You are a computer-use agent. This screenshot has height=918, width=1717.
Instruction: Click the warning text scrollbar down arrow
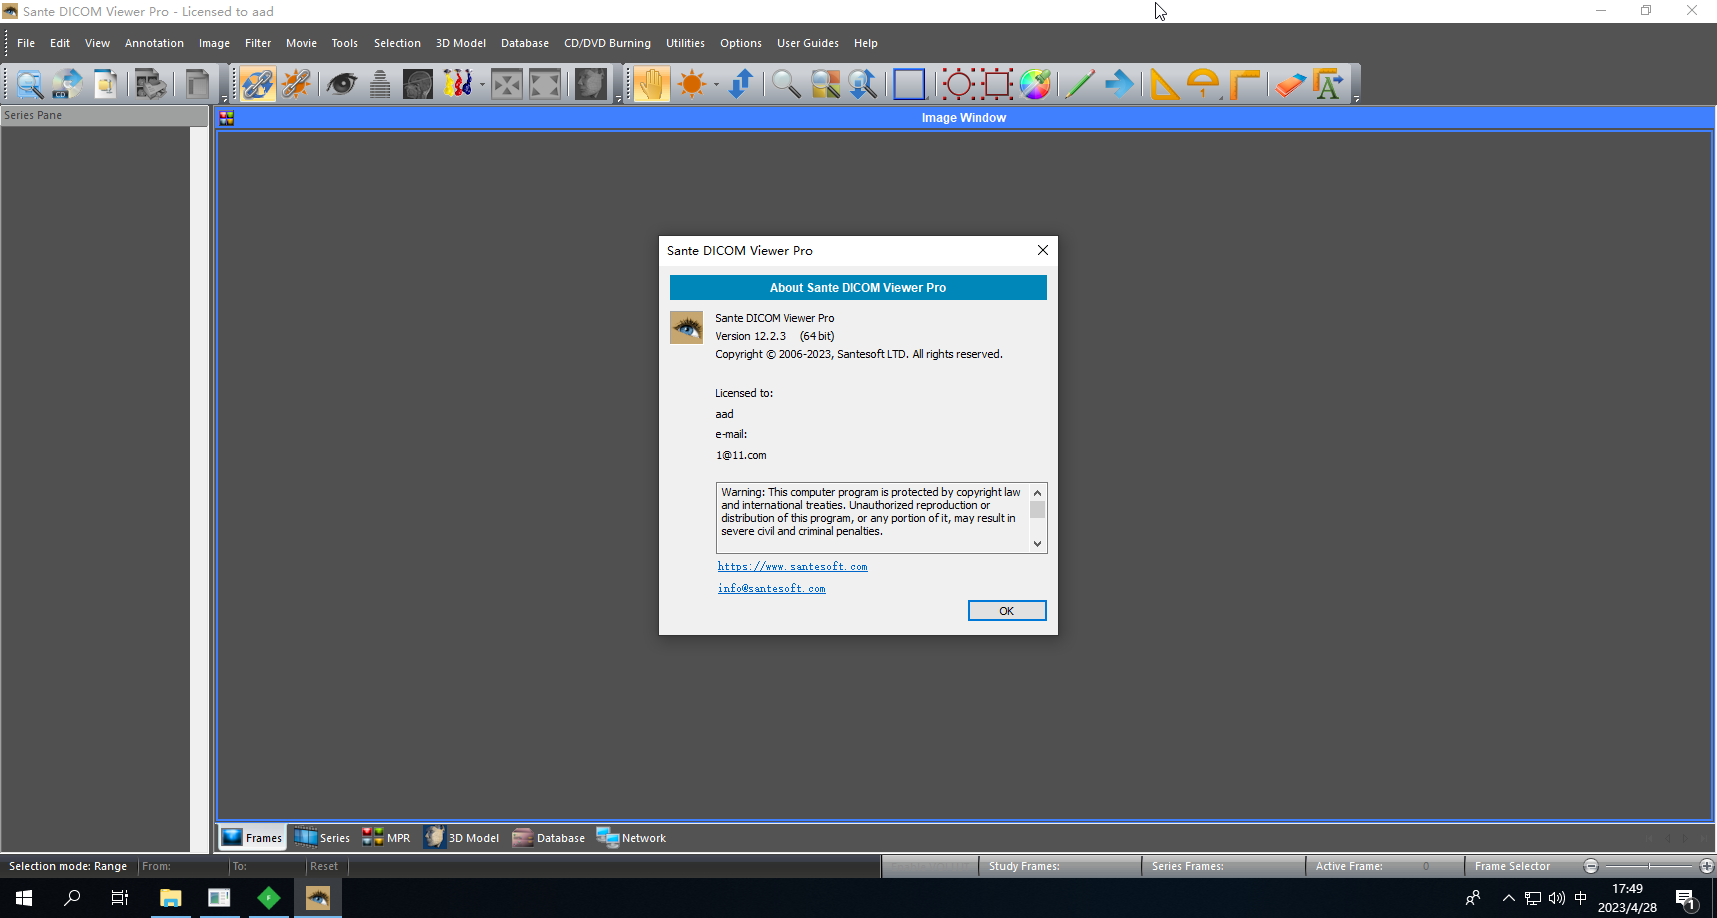tap(1038, 544)
